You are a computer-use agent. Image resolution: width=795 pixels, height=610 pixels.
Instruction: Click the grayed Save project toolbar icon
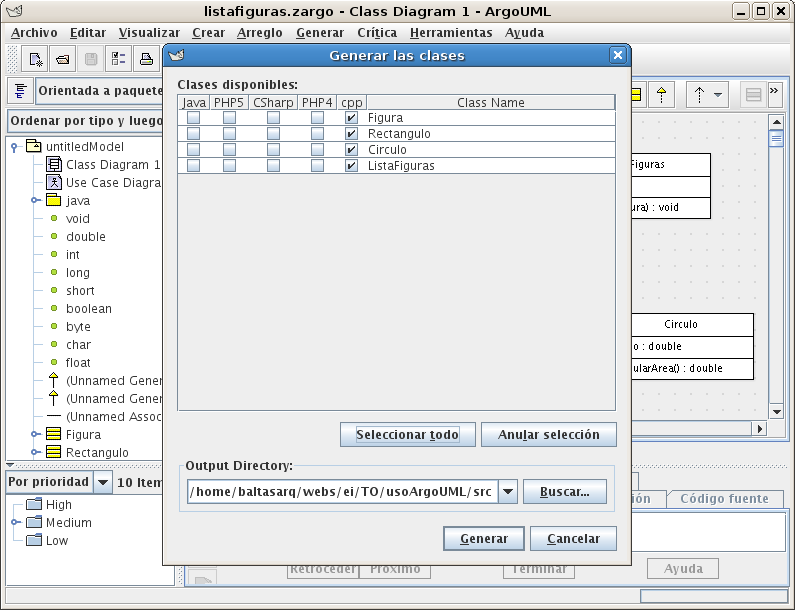tap(91, 59)
